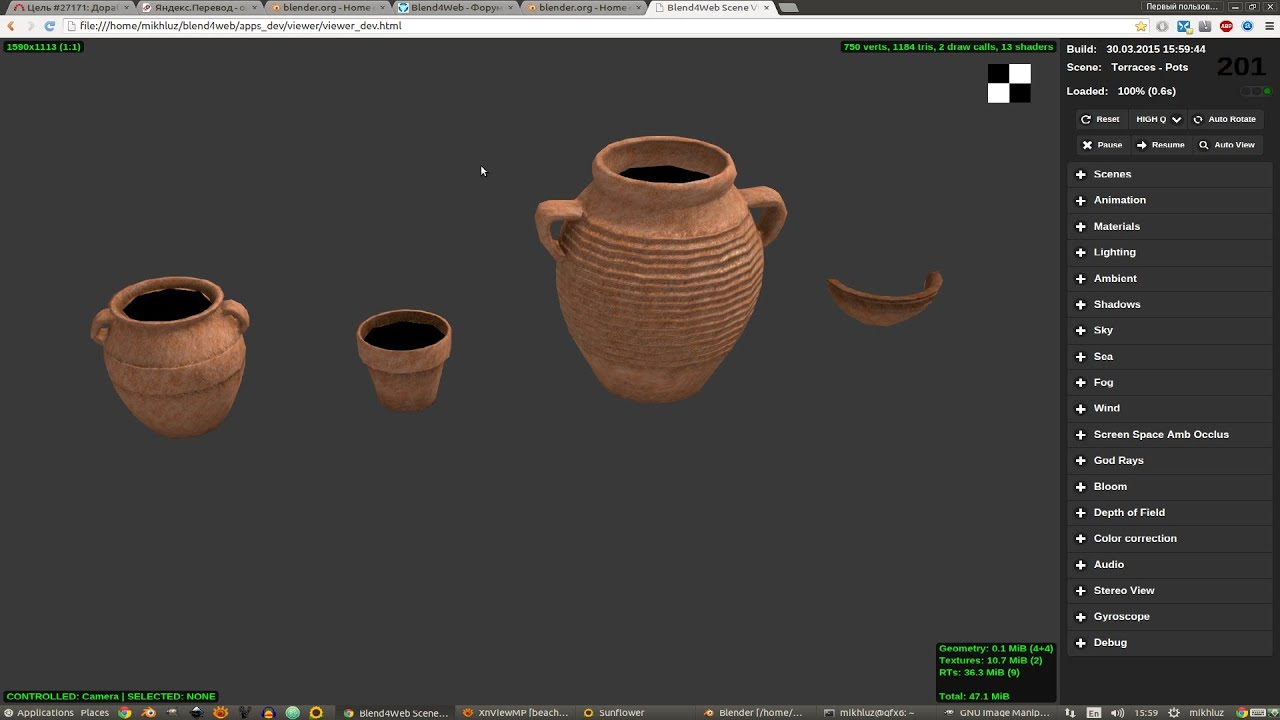1280x720 pixels.
Task: Expand the Animation panel
Action: click(x=1169, y=200)
